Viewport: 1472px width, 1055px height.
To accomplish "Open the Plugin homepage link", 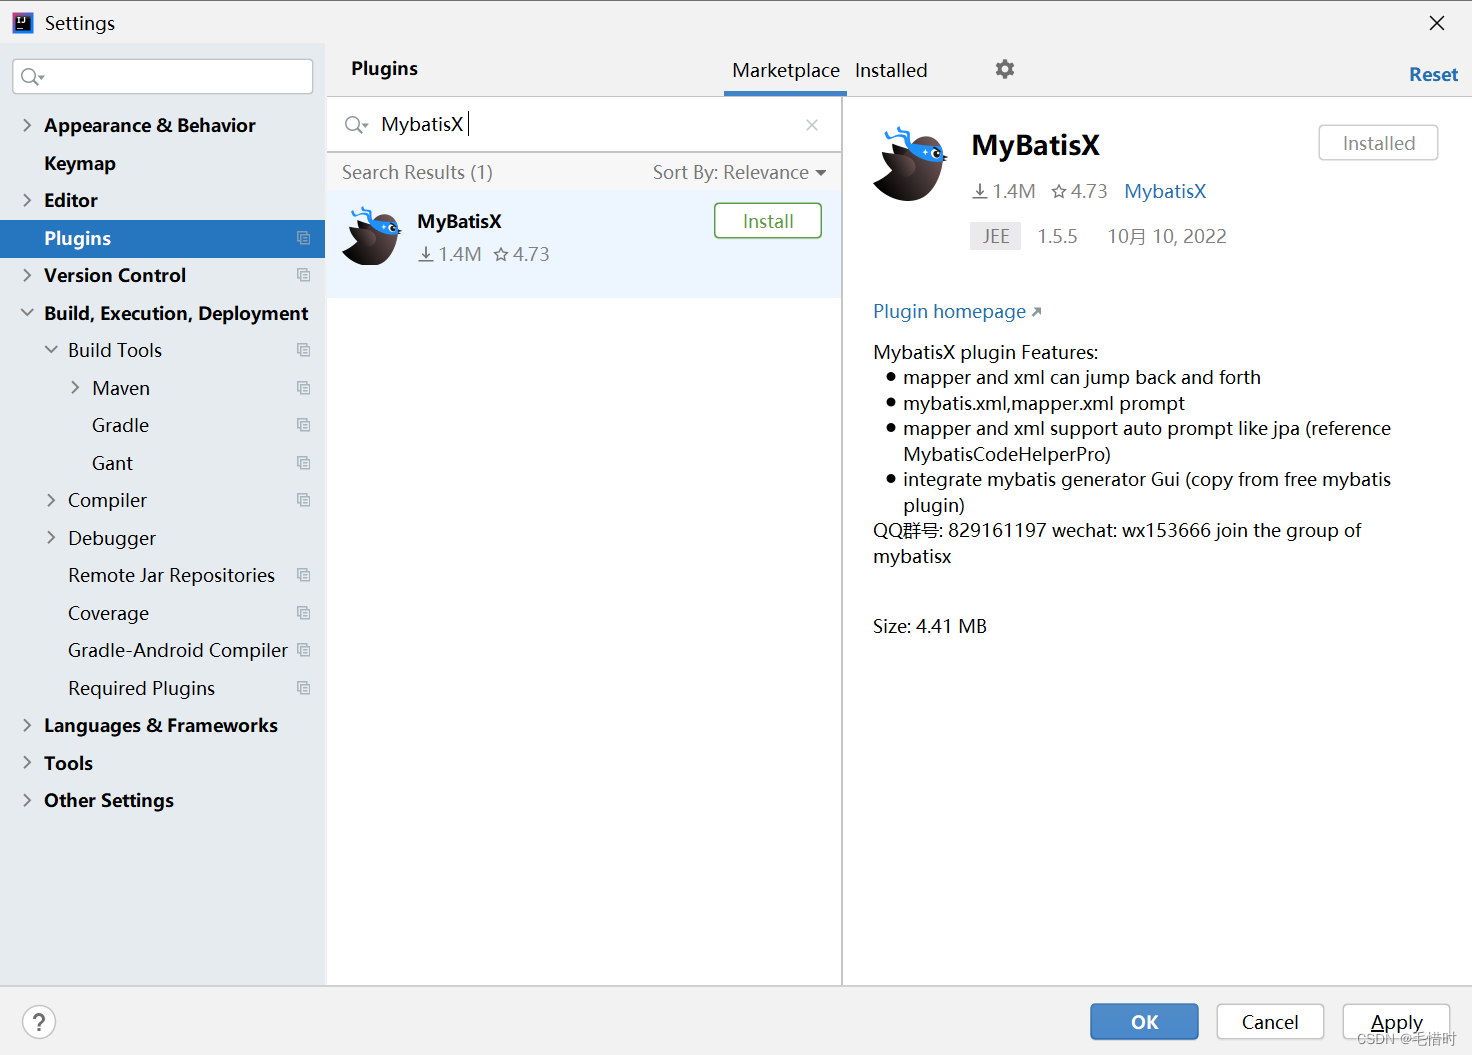I will click(957, 311).
